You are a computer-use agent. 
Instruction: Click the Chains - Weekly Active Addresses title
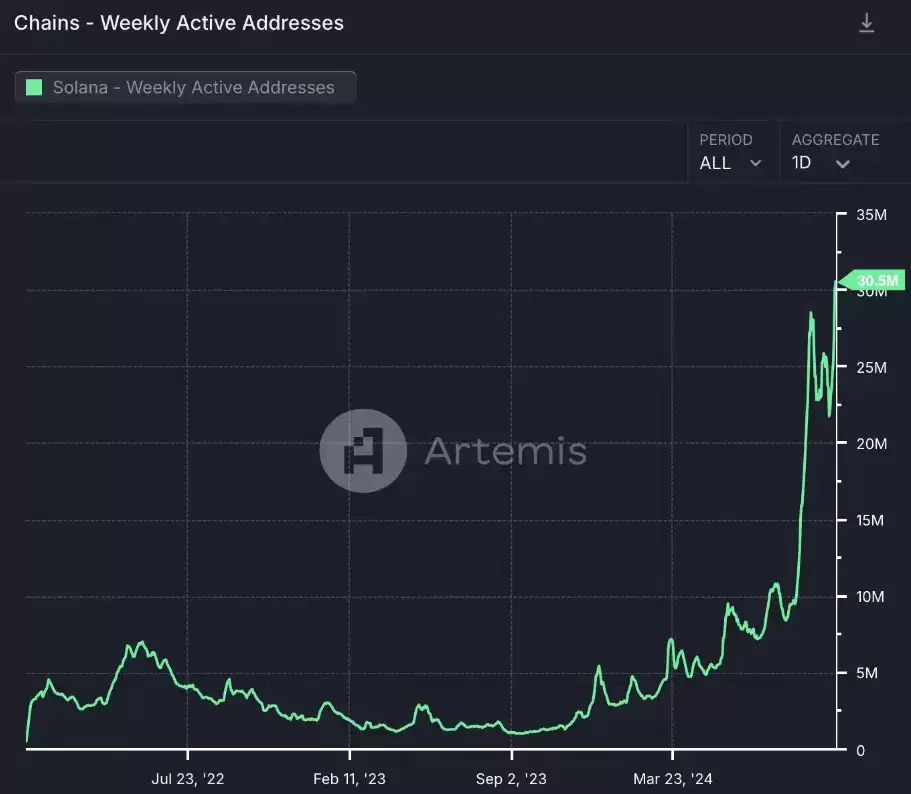coord(179,23)
